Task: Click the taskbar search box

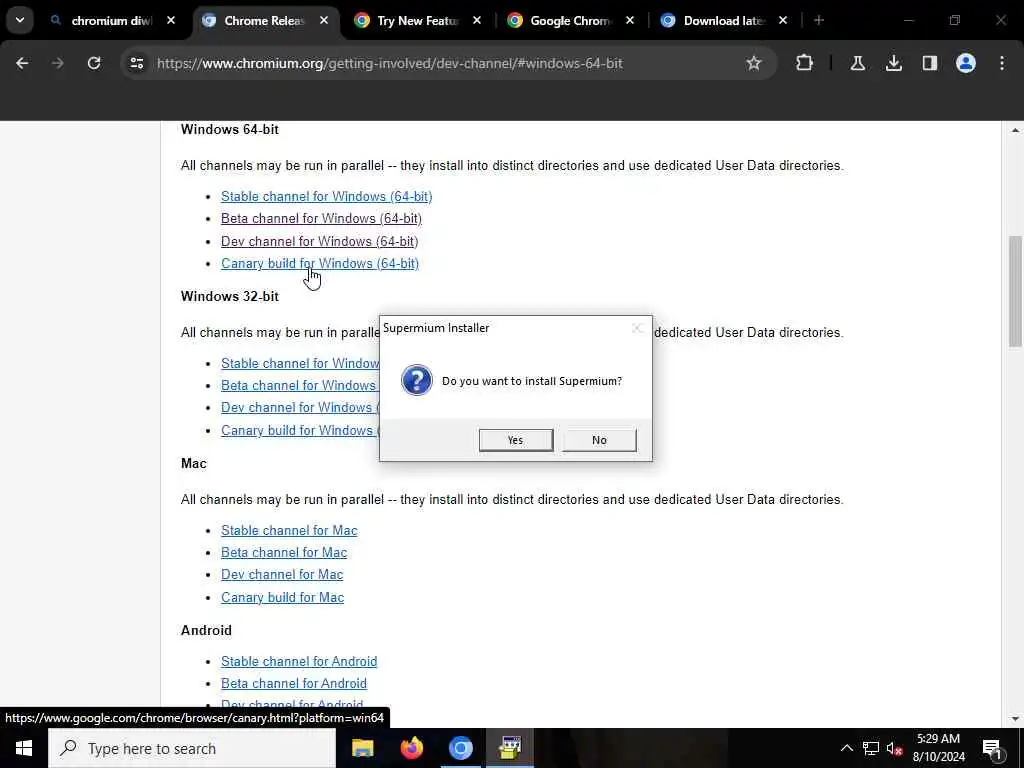Action: (x=192, y=748)
